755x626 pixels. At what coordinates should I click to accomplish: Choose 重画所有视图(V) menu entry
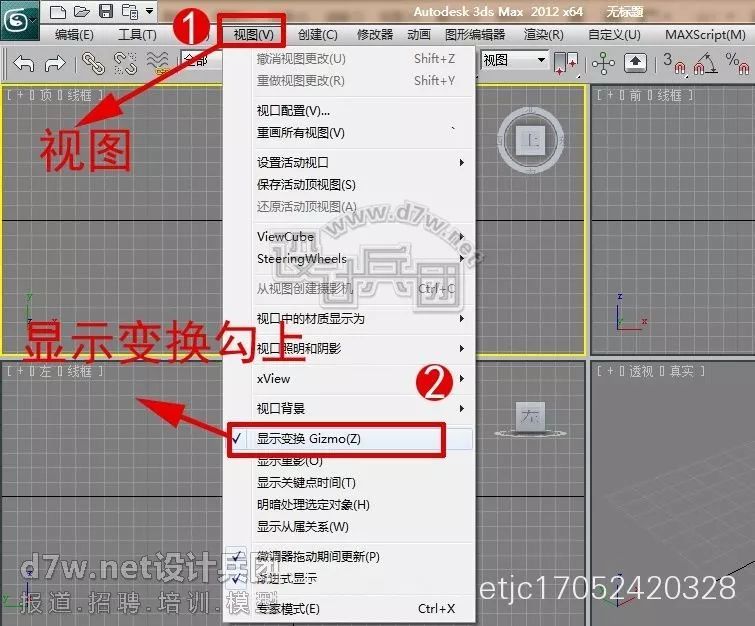coord(349,132)
